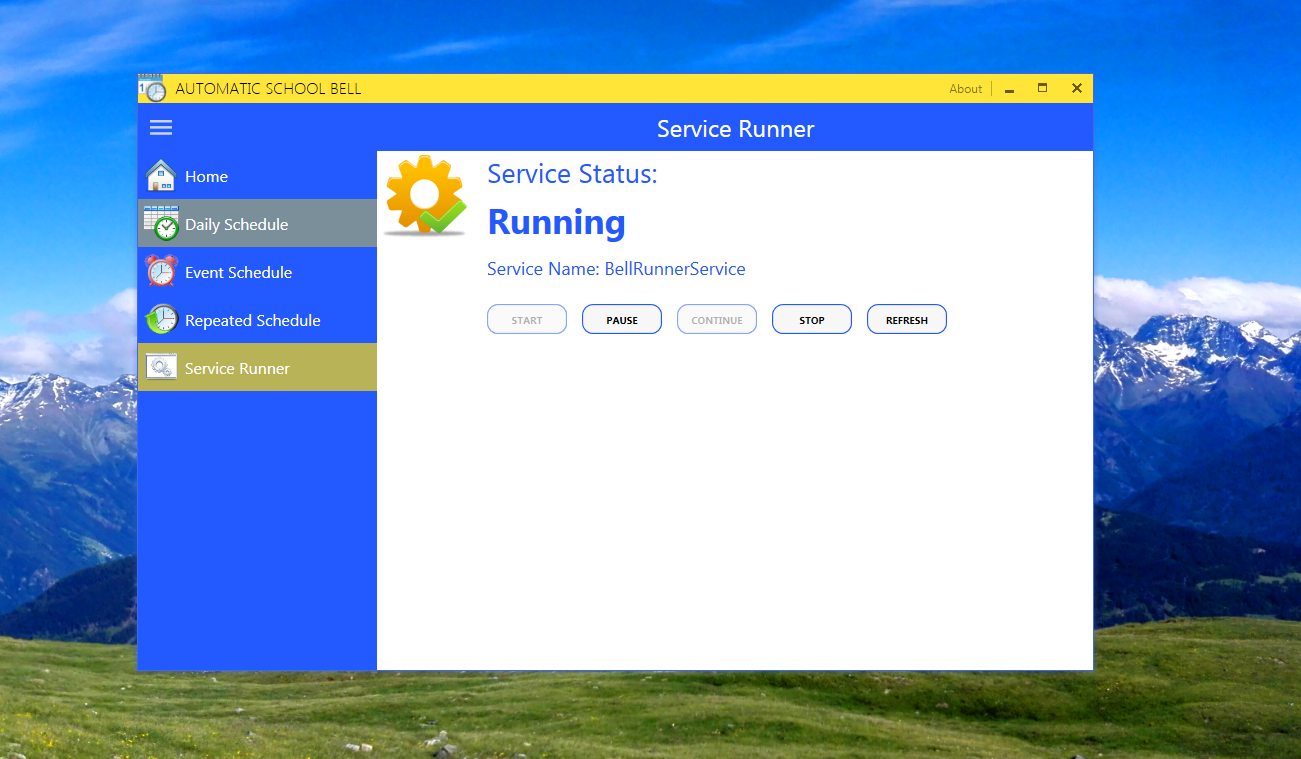Stop the running service
Screen dimensions: 1301x759
pos(811,318)
